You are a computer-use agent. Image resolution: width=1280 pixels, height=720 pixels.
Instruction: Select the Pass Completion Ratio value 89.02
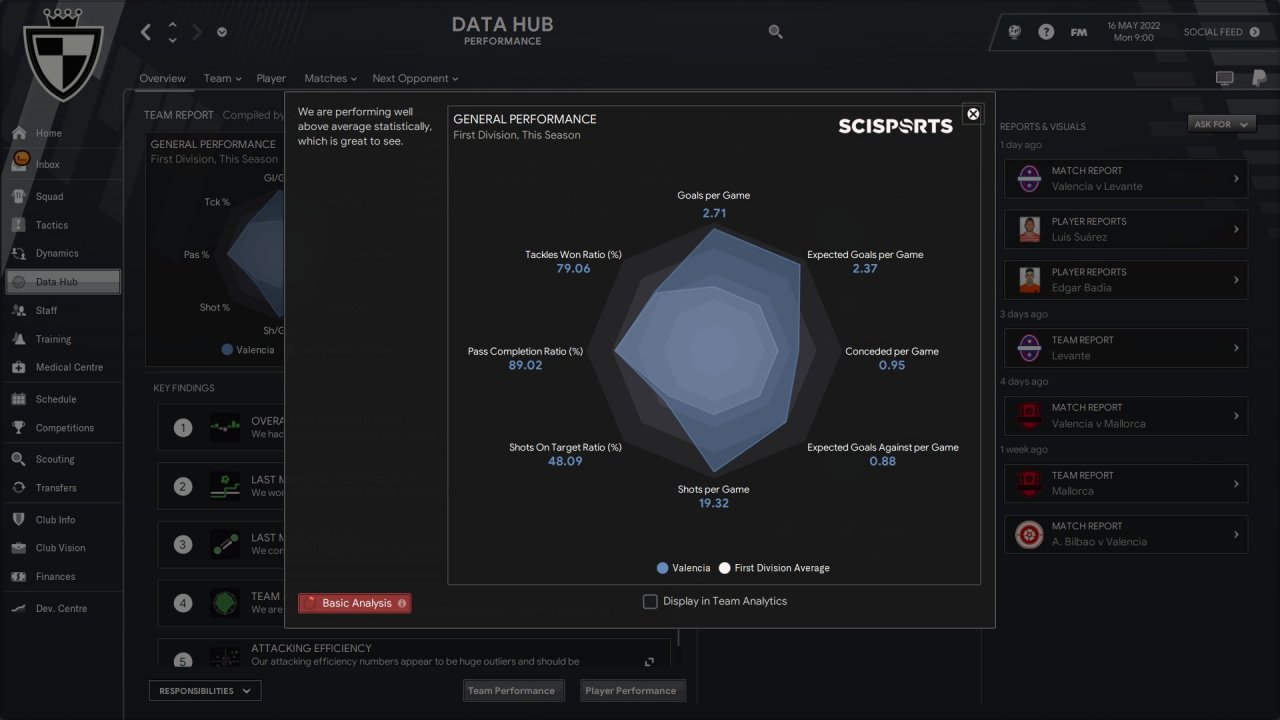point(525,366)
